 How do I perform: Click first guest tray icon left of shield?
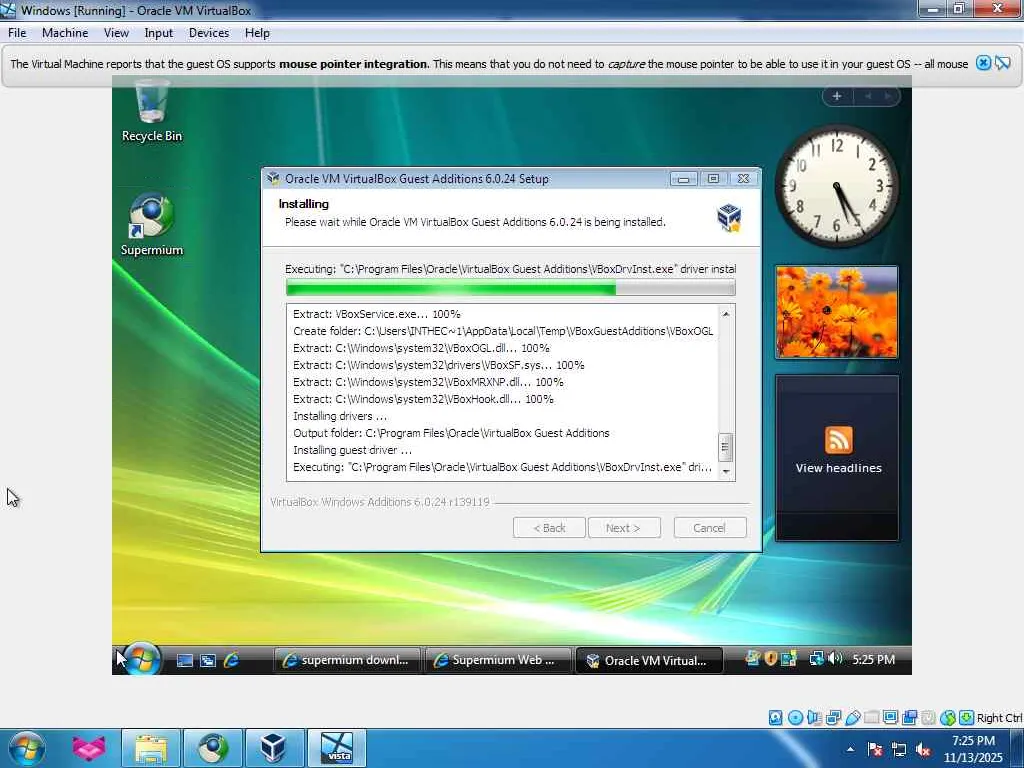[753, 659]
